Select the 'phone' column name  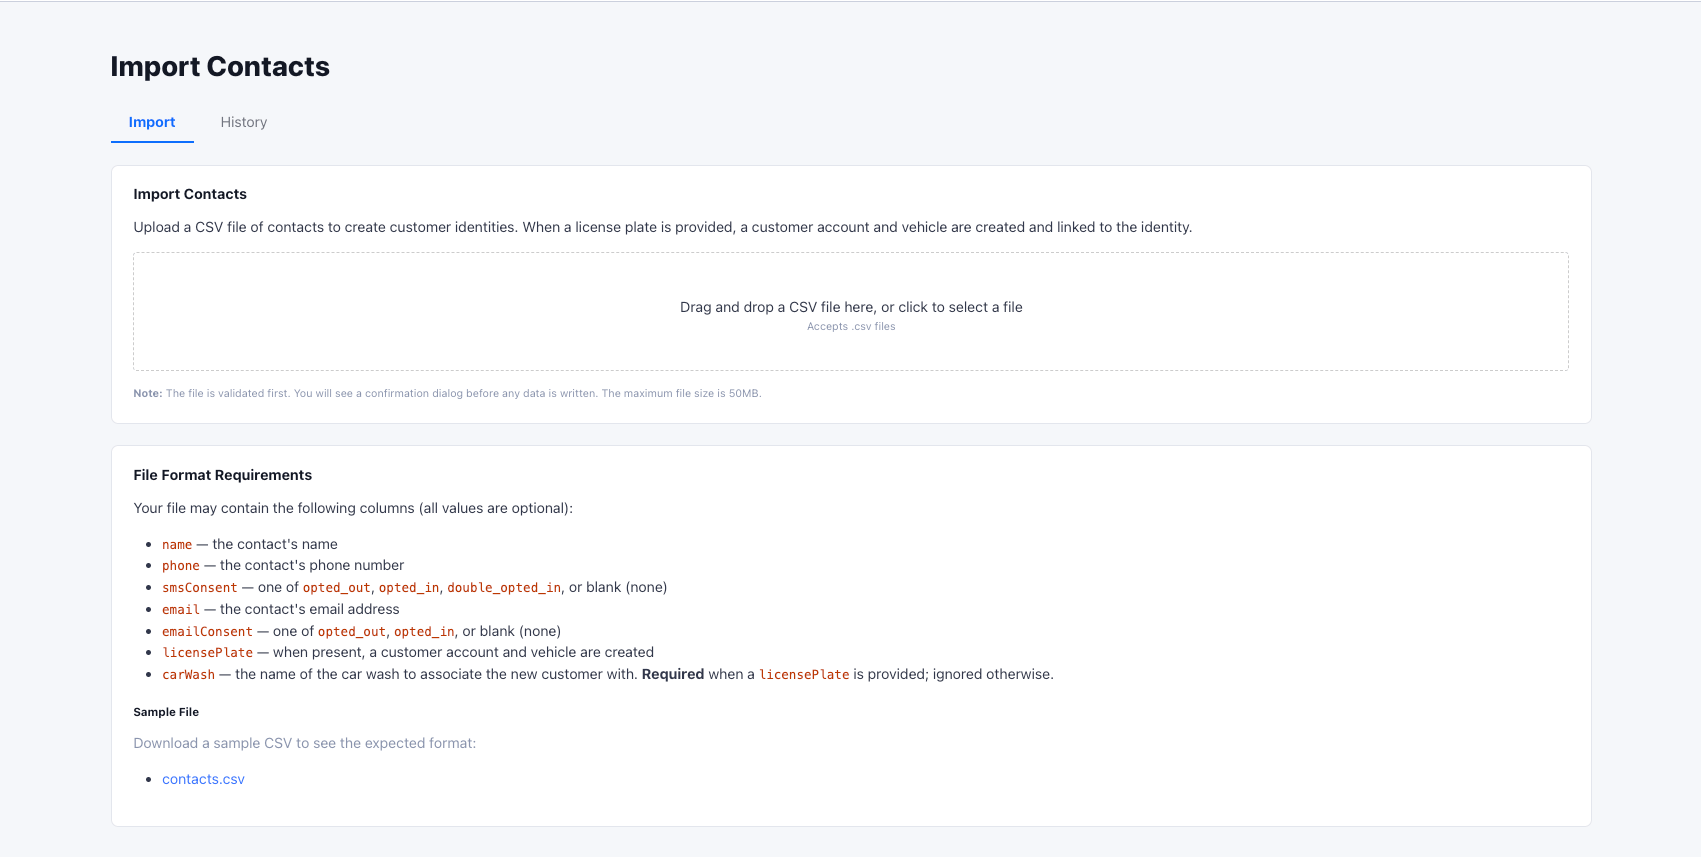point(181,566)
